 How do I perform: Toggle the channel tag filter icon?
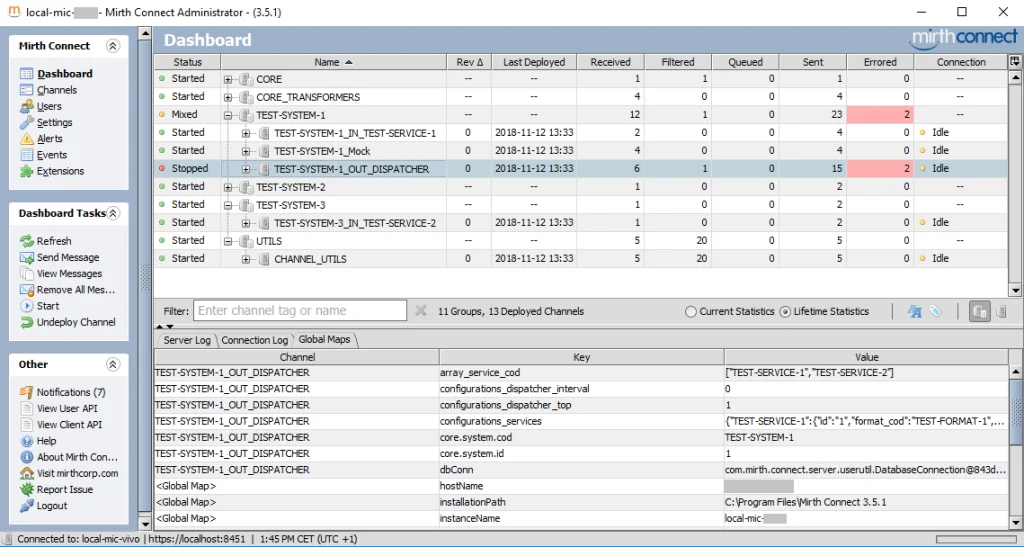(x=936, y=311)
